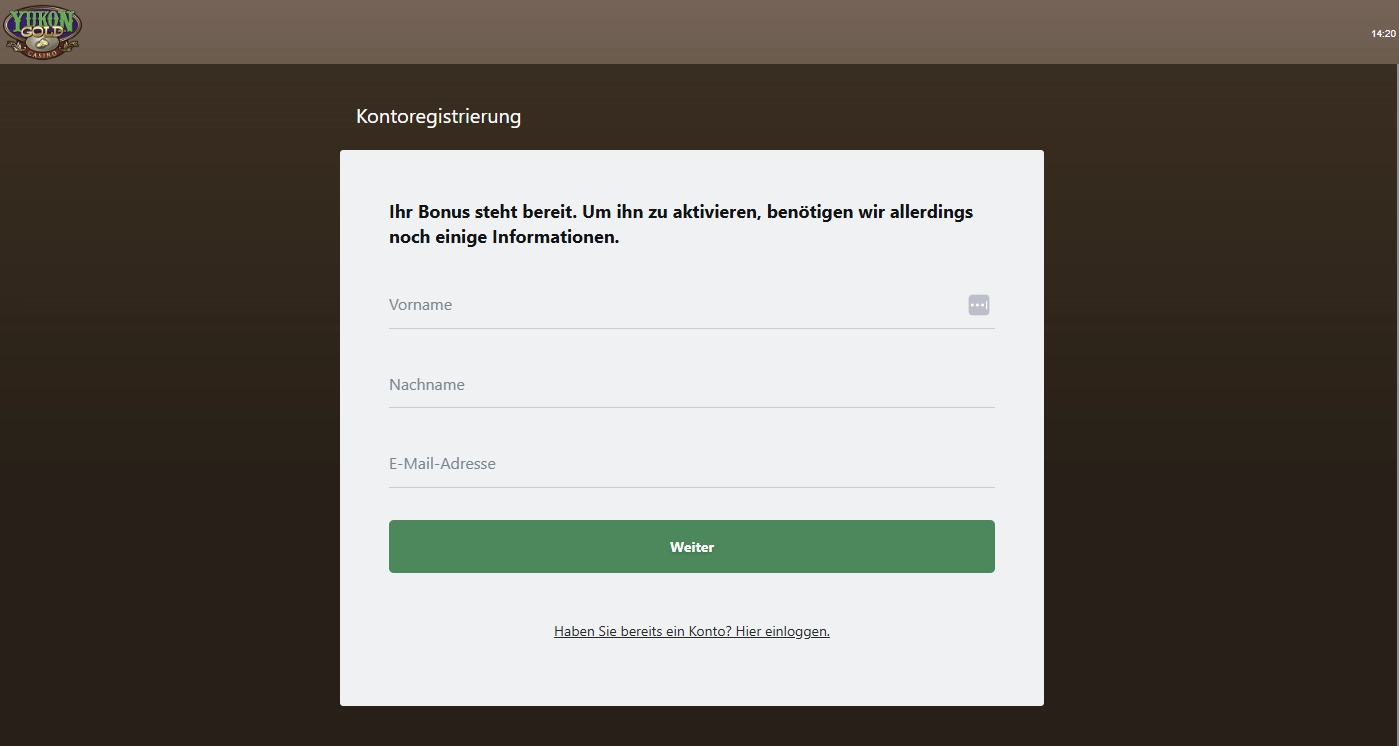Click the autofill icon in Vorname field
Screen dimensions: 1399x746
coord(978,305)
